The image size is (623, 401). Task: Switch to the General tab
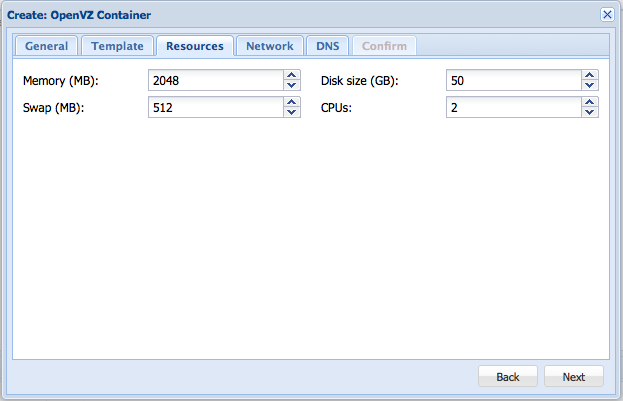coord(46,46)
